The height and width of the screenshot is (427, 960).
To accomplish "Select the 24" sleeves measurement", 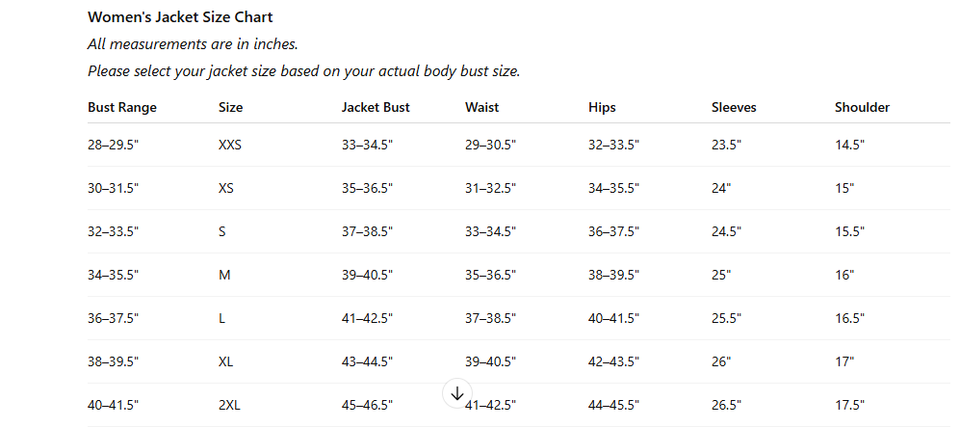I will (721, 188).
